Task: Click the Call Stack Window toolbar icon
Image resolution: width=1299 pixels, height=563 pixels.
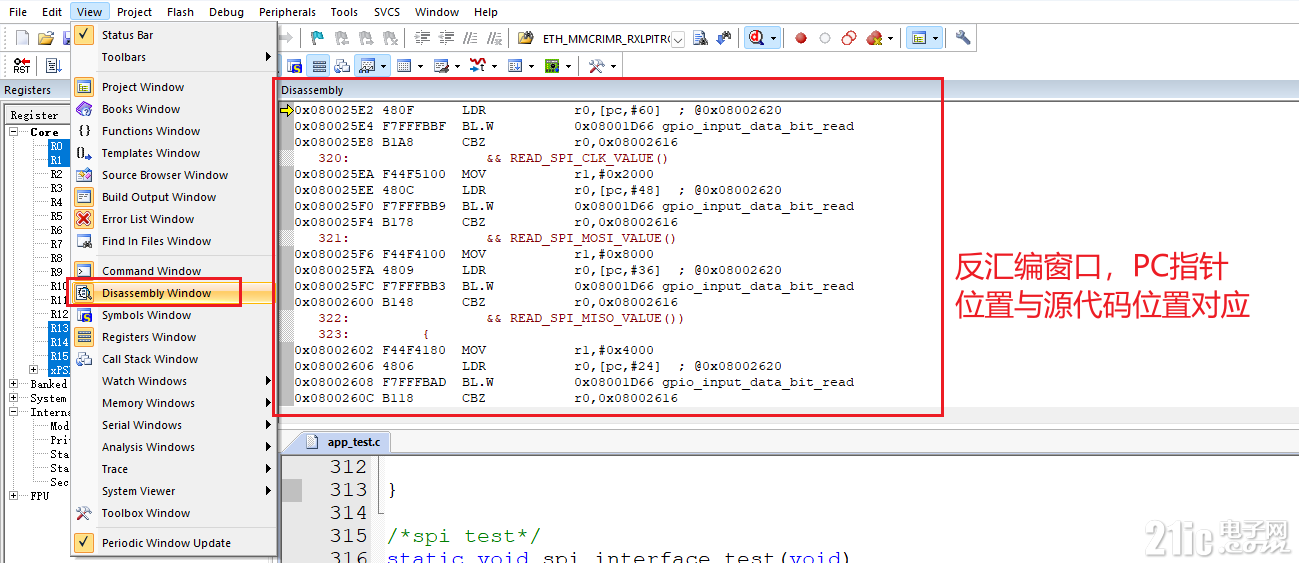Action: point(342,66)
